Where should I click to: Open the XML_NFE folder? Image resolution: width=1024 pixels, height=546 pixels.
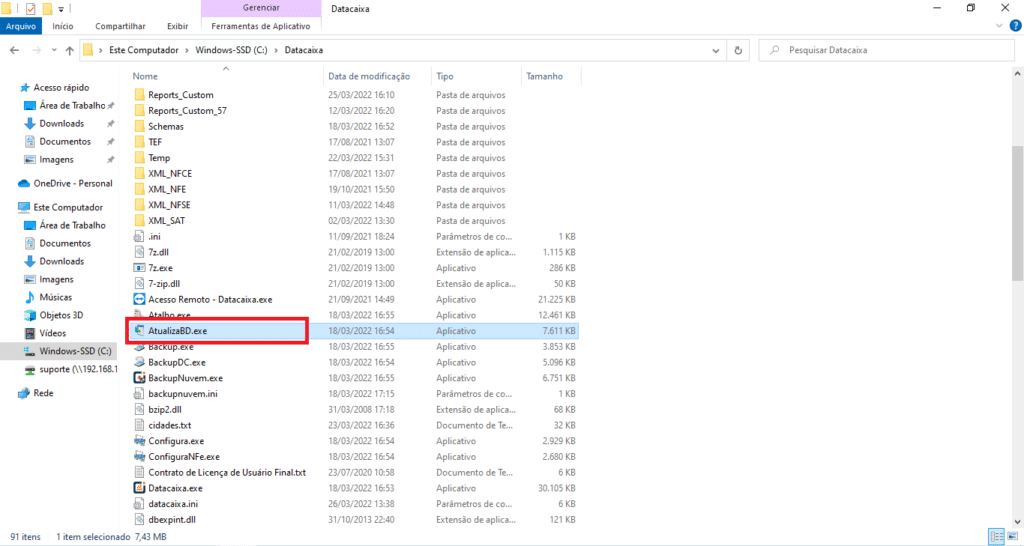167,189
